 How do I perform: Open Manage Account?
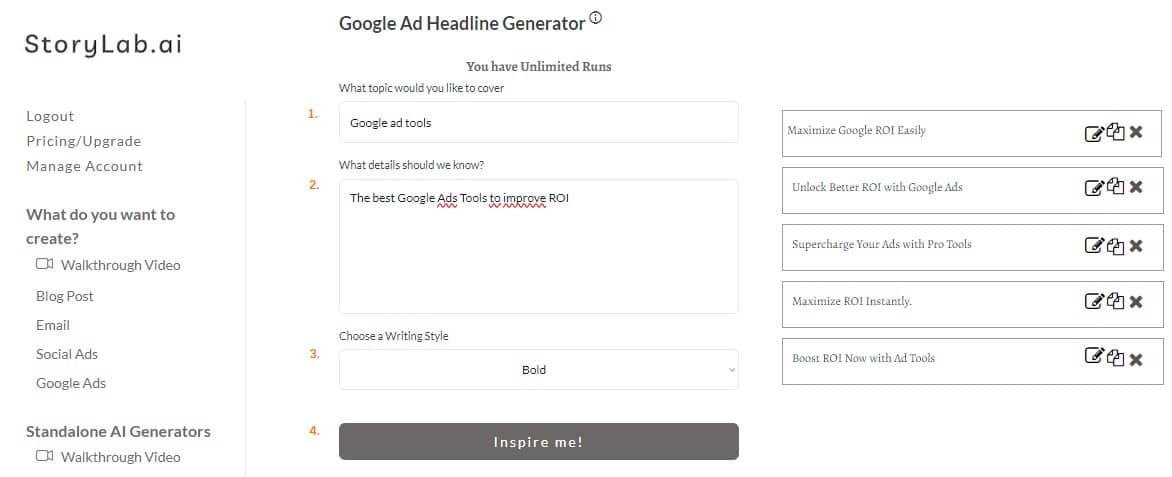(84, 166)
